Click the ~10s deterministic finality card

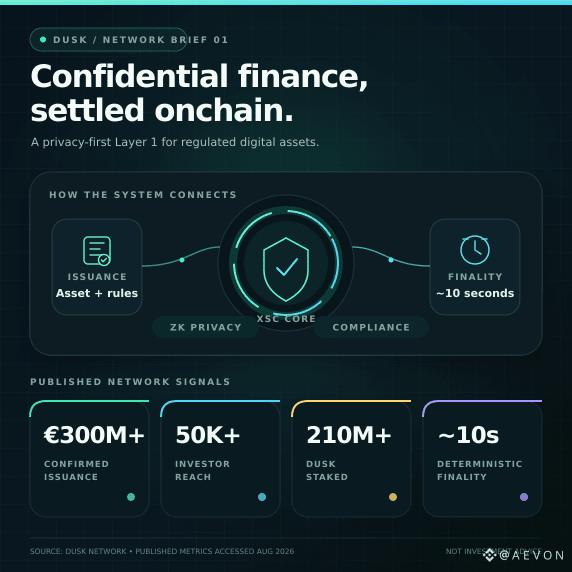pos(482,459)
